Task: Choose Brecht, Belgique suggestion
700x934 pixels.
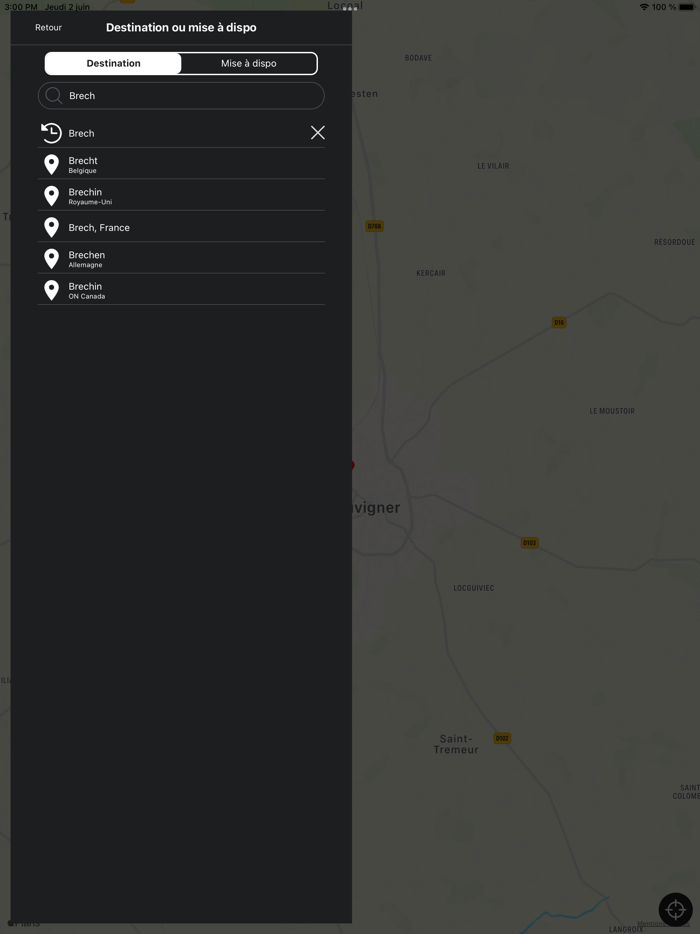Action: point(181,164)
